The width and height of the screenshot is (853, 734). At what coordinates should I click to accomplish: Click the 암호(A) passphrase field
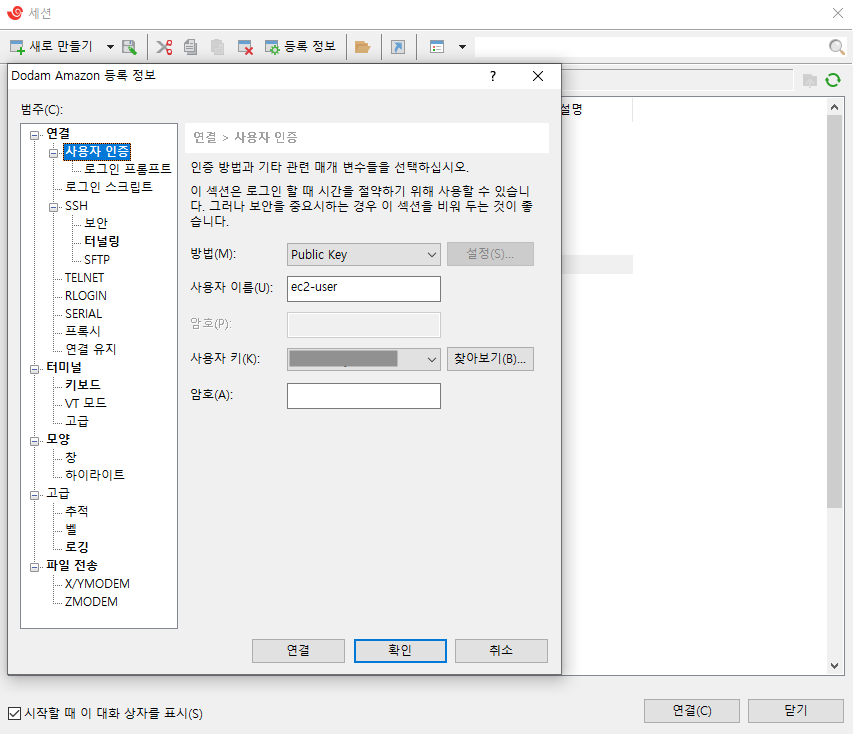tap(363, 396)
